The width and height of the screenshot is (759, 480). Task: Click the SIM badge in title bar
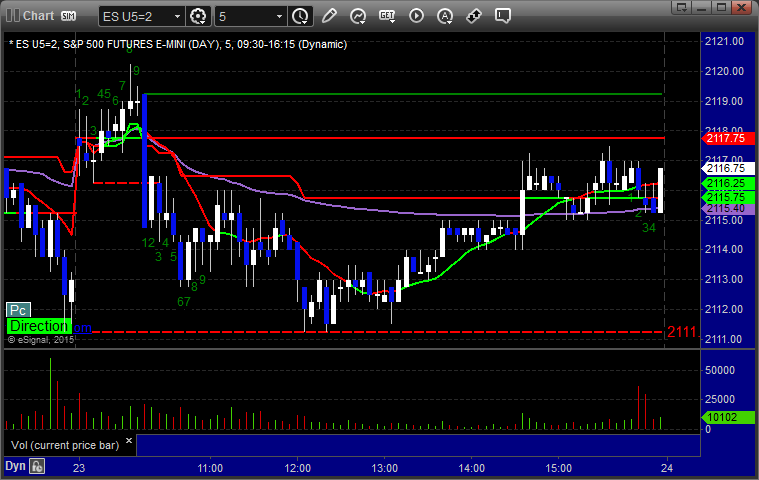pyautogui.click(x=68, y=16)
